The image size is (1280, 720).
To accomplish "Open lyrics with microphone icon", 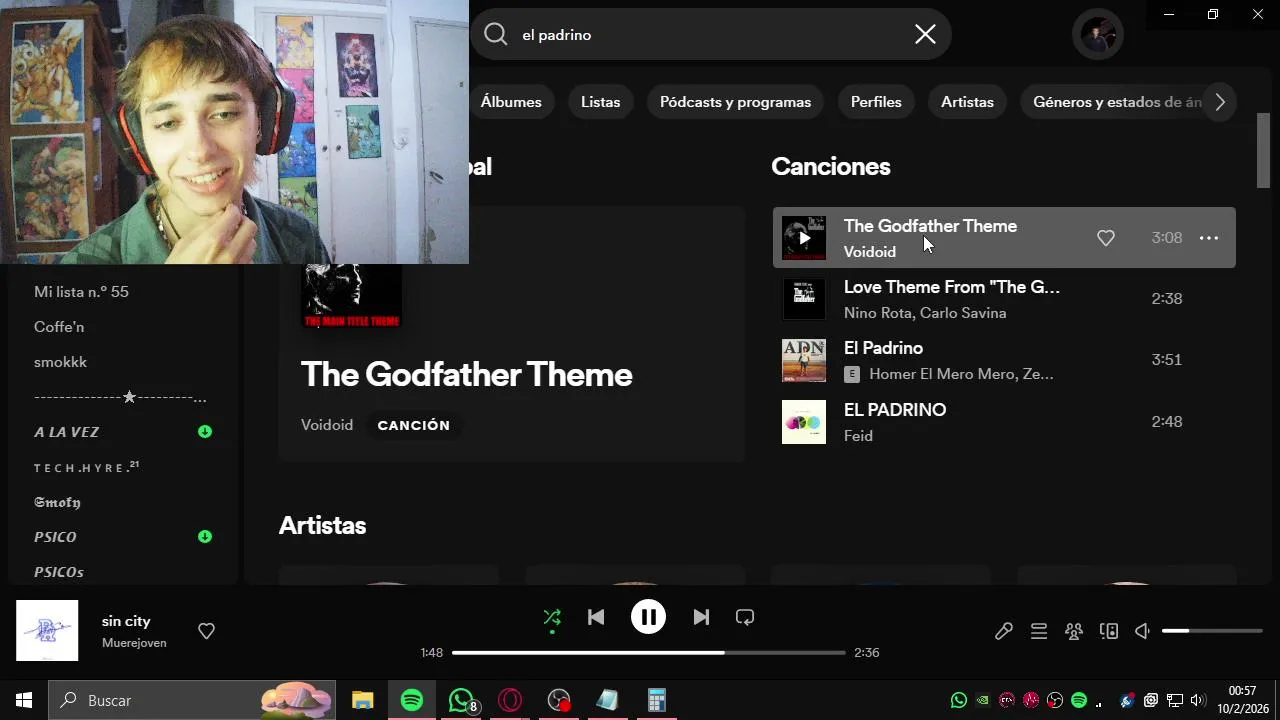I will (1004, 631).
